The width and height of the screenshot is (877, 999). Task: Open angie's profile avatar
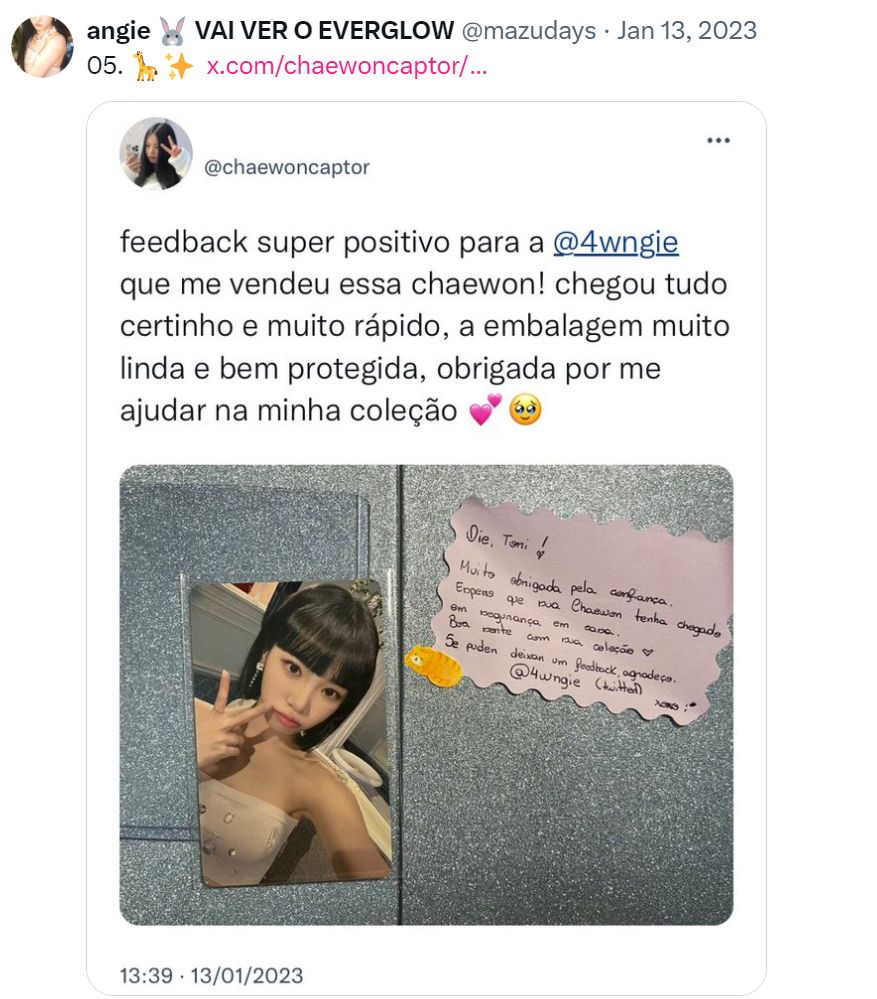(43, 47)
